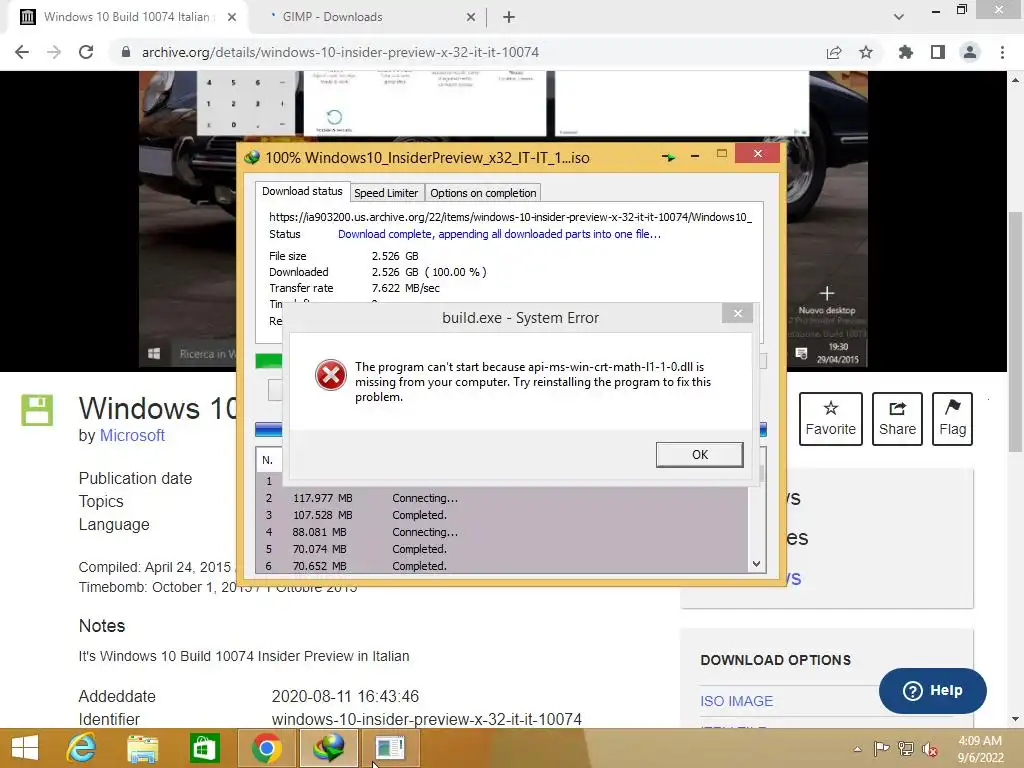Flag this archive item
The image size is (1024, 768).
pyautogui.click(x=952, y=419)
